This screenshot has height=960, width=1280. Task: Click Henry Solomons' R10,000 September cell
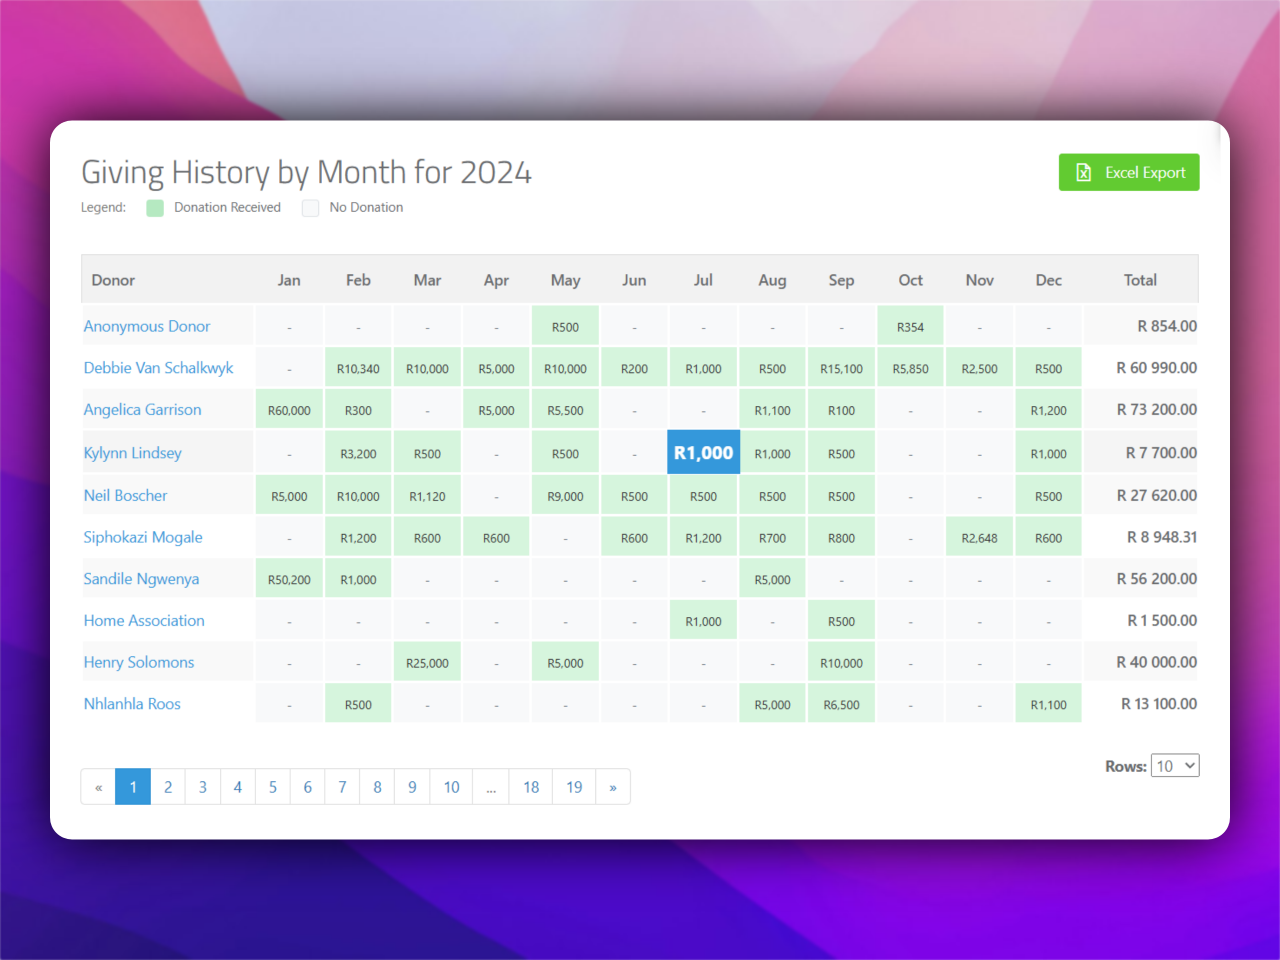click(x=841, y=663)
